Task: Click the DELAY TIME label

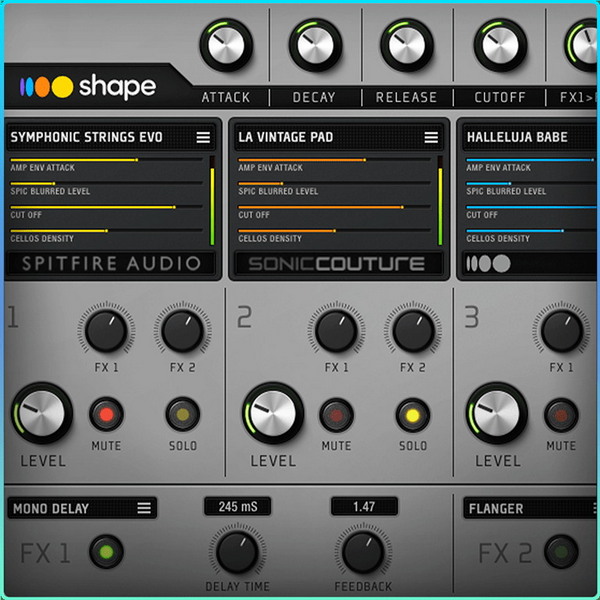Action: point(238,586)
